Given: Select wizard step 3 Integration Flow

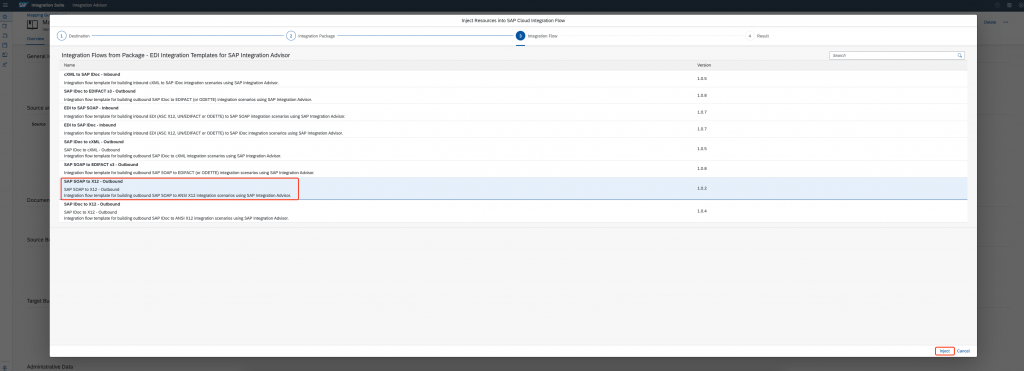Looking at the screenshot, I should tap(537, 36).
